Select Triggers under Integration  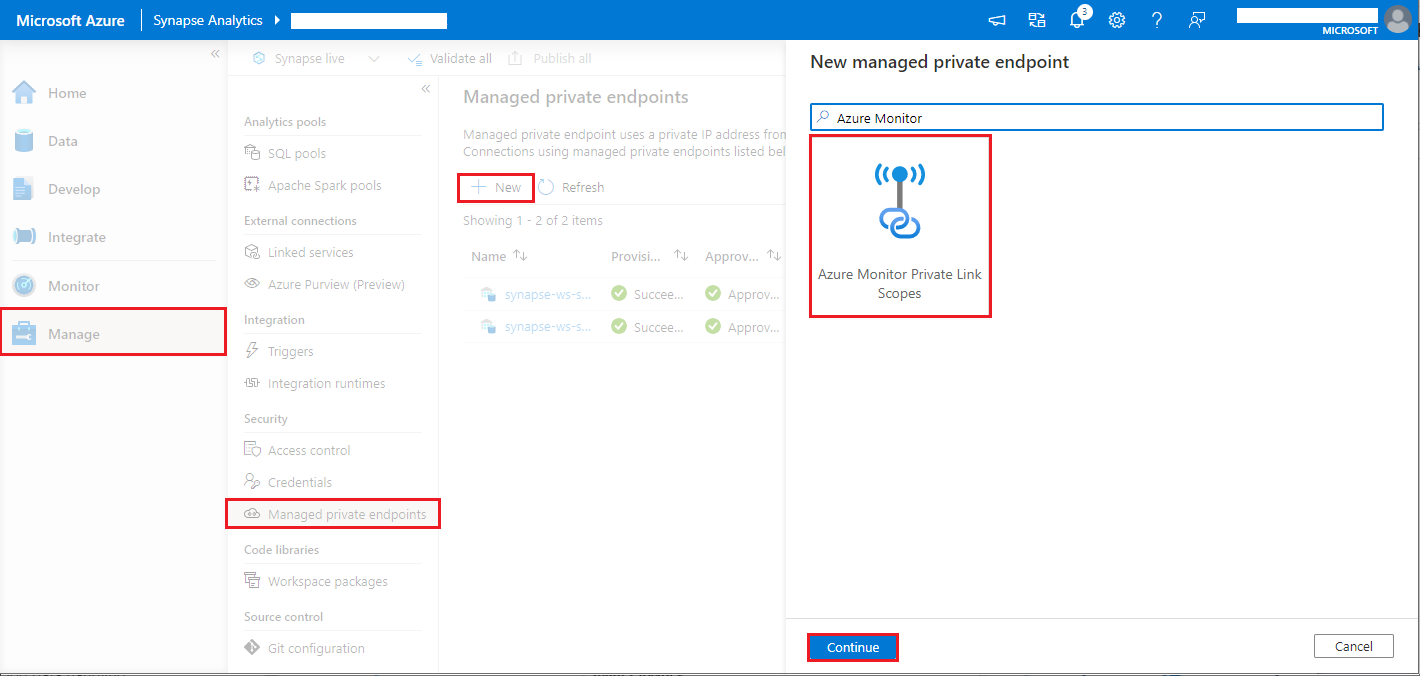(x=291, y=351)
